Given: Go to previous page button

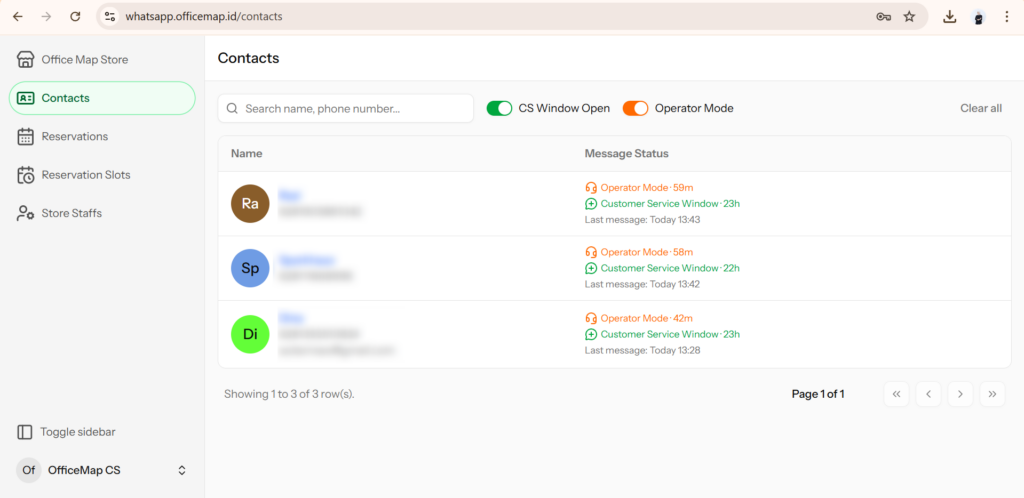Looking at the screenshot, I should (928, 394).
